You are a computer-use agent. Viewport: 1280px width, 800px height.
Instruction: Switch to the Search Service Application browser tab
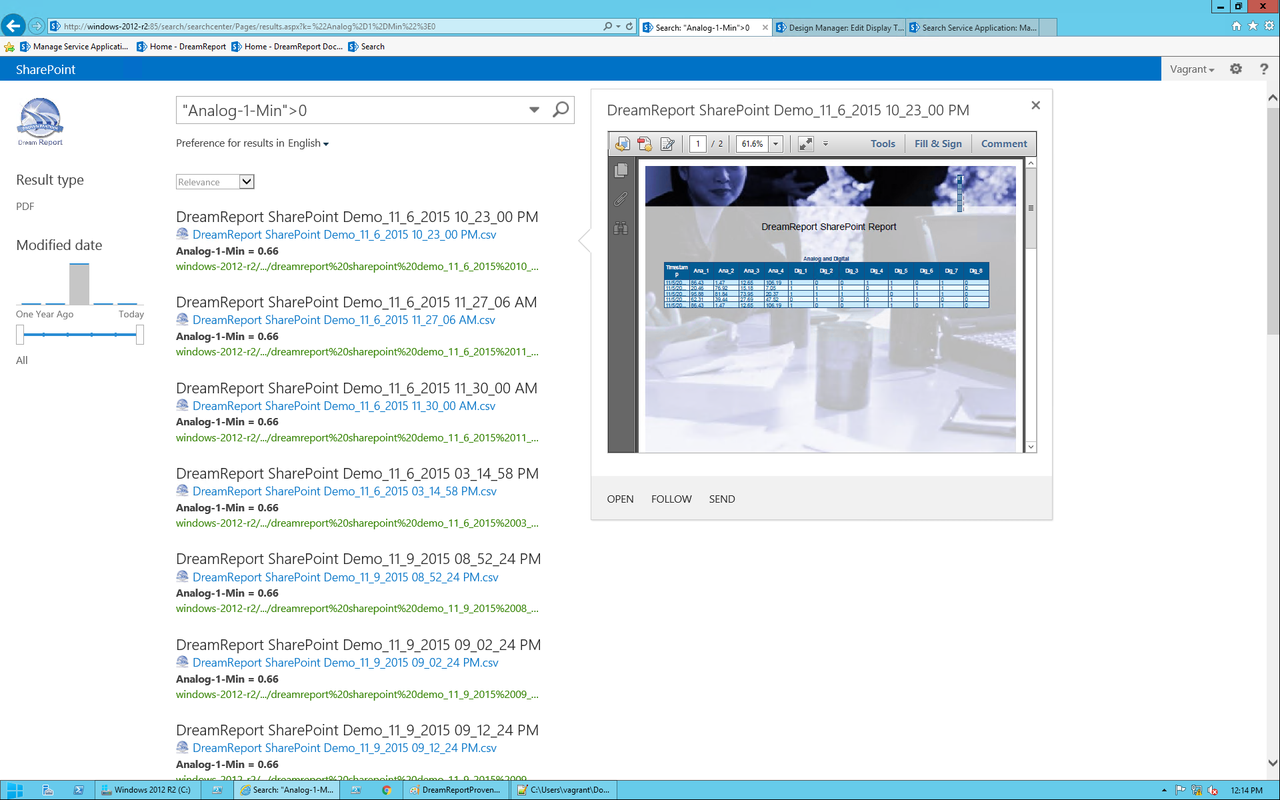972,27
